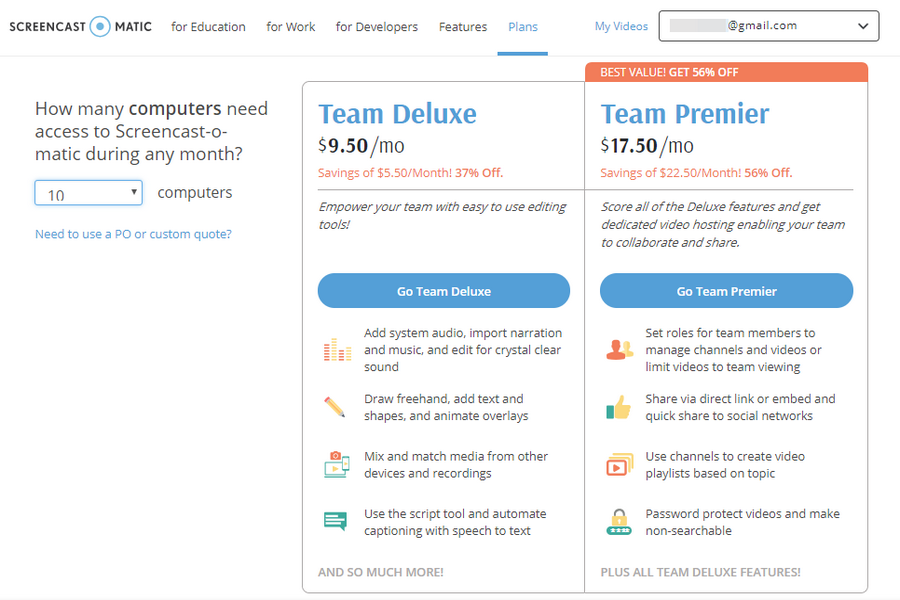Screen dimensions: 900x600
Task: Click the password padlock icon
Action: 619,522
